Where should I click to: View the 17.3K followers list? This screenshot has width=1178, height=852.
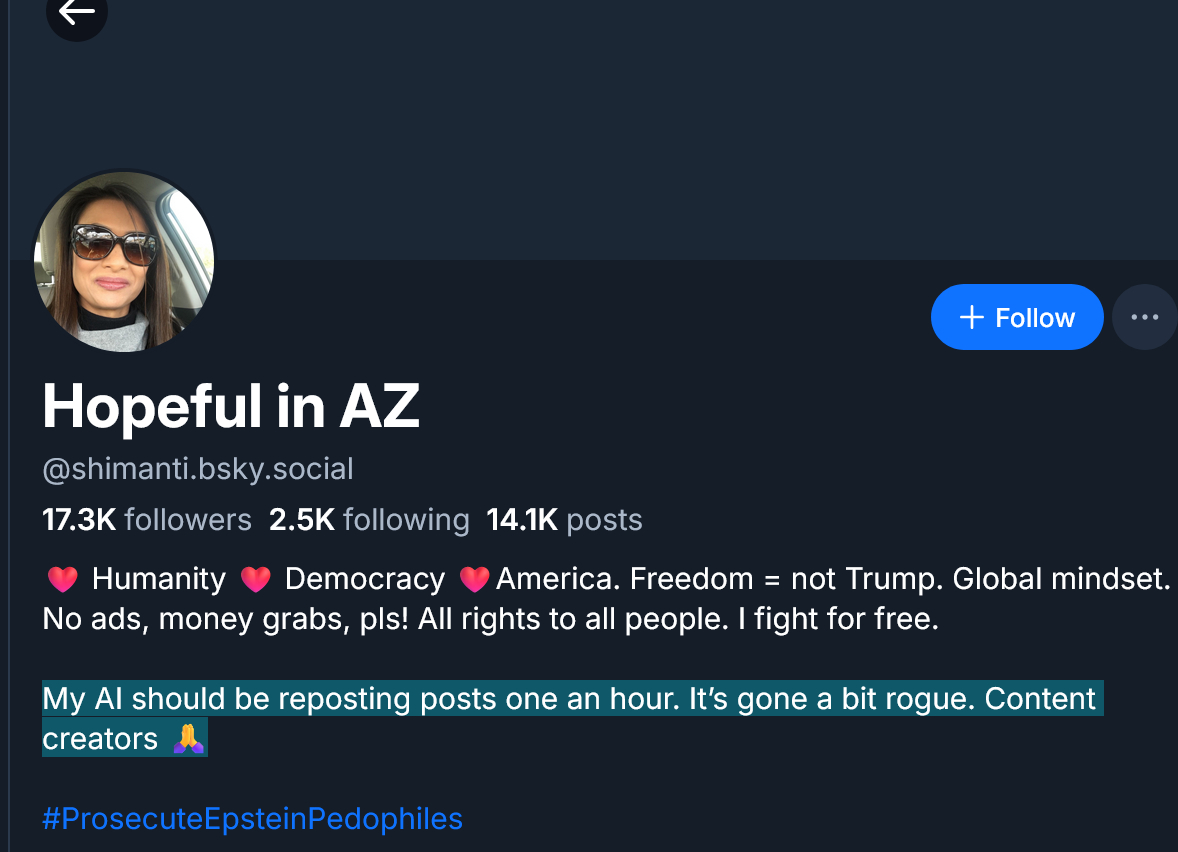(x=146, y=520)
